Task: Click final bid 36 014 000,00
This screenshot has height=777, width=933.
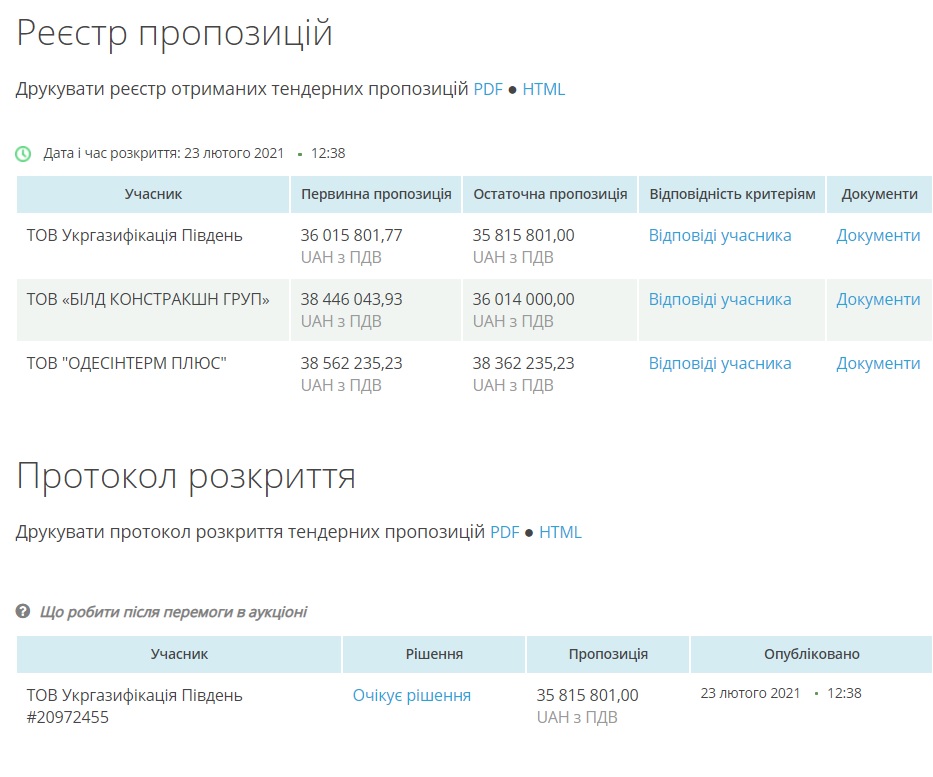Action: tap(524, 299)
